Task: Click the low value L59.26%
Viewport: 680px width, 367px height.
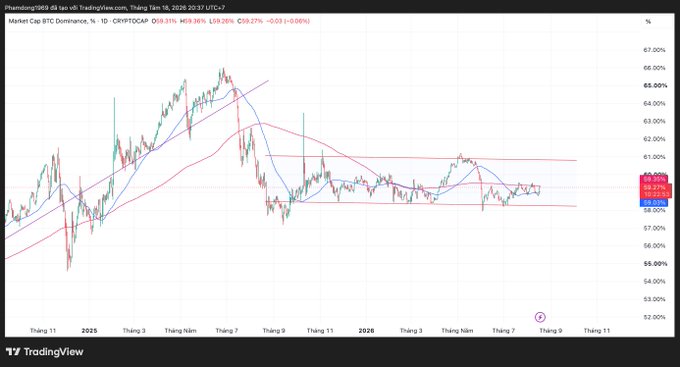Action: click(x=222, y=21)
